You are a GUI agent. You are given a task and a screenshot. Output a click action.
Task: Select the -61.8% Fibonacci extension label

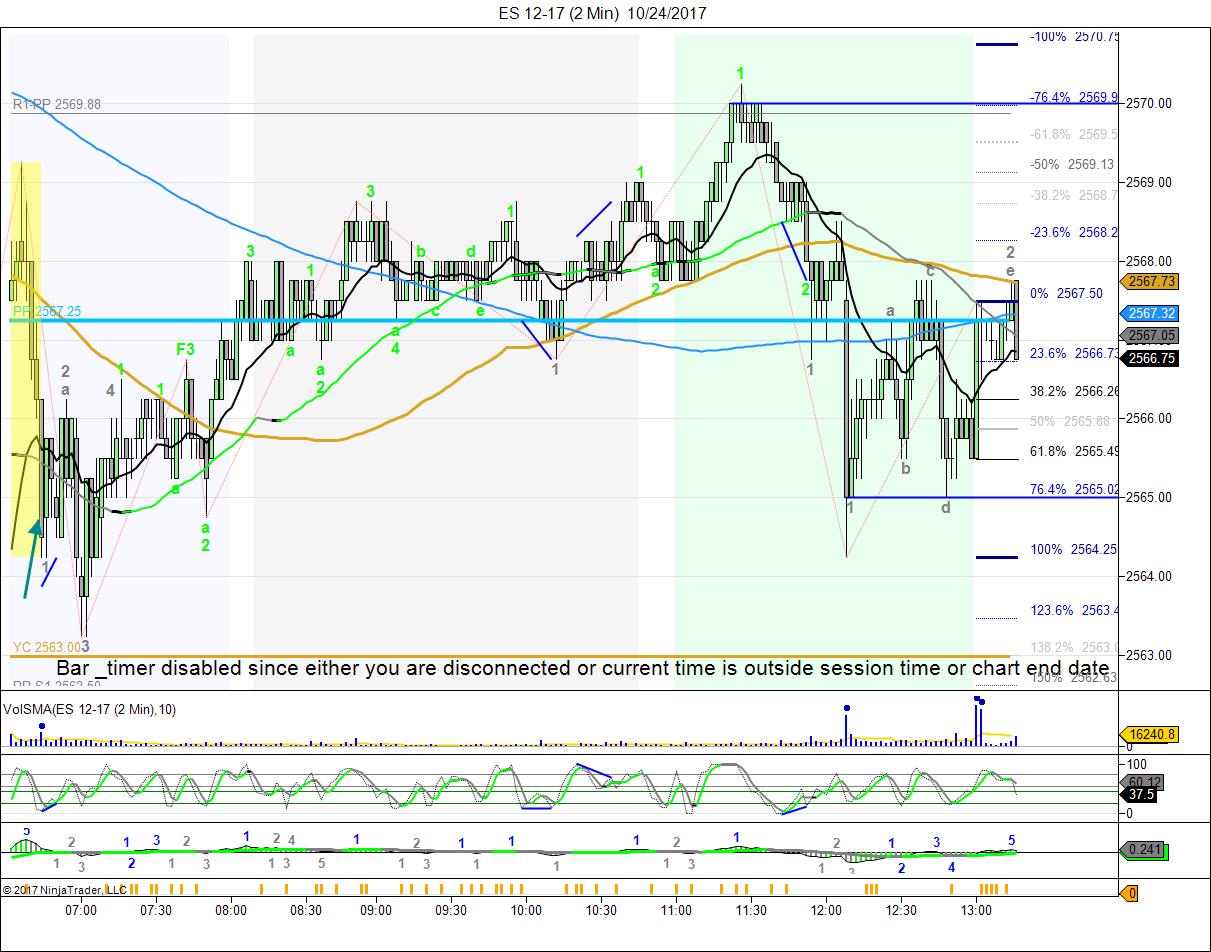pos(1074,134)
